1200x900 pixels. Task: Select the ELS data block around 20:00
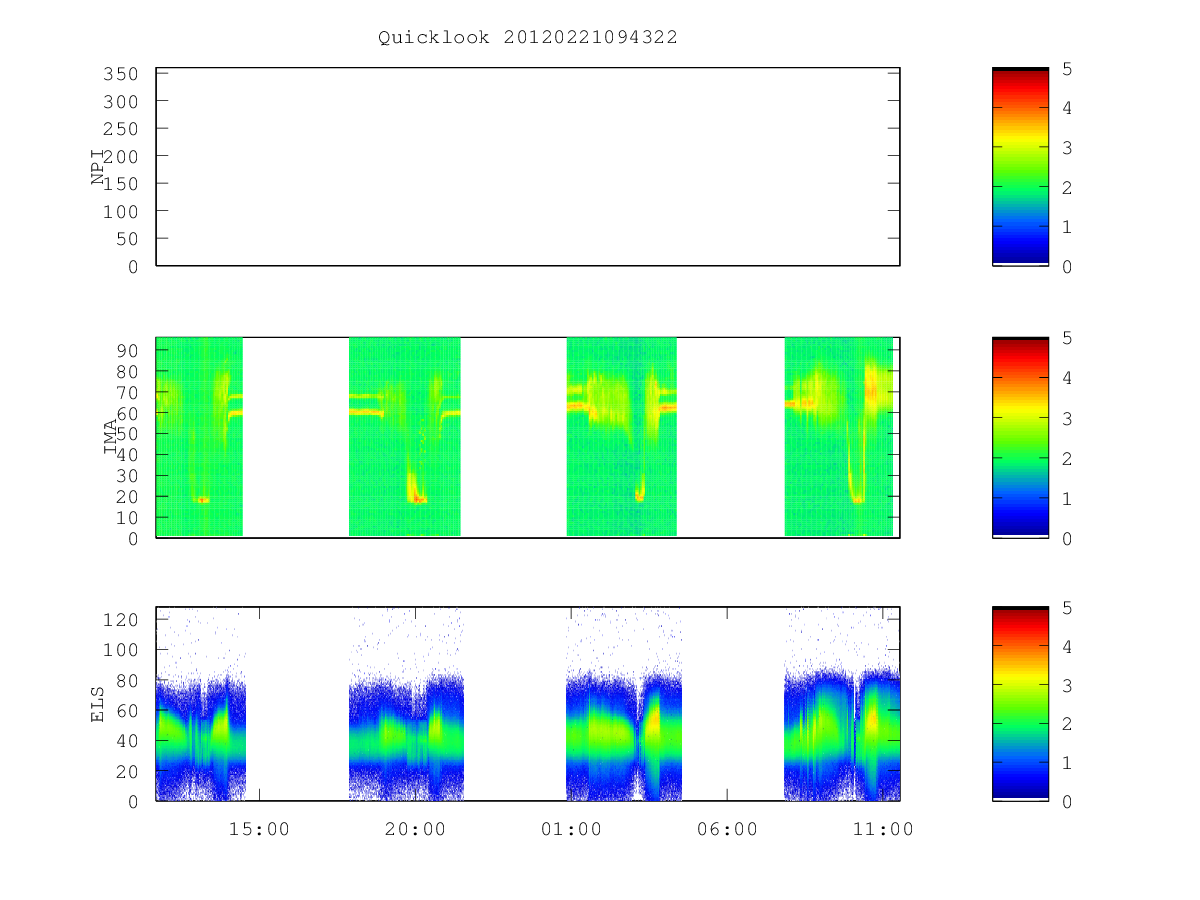click(406, 703)
